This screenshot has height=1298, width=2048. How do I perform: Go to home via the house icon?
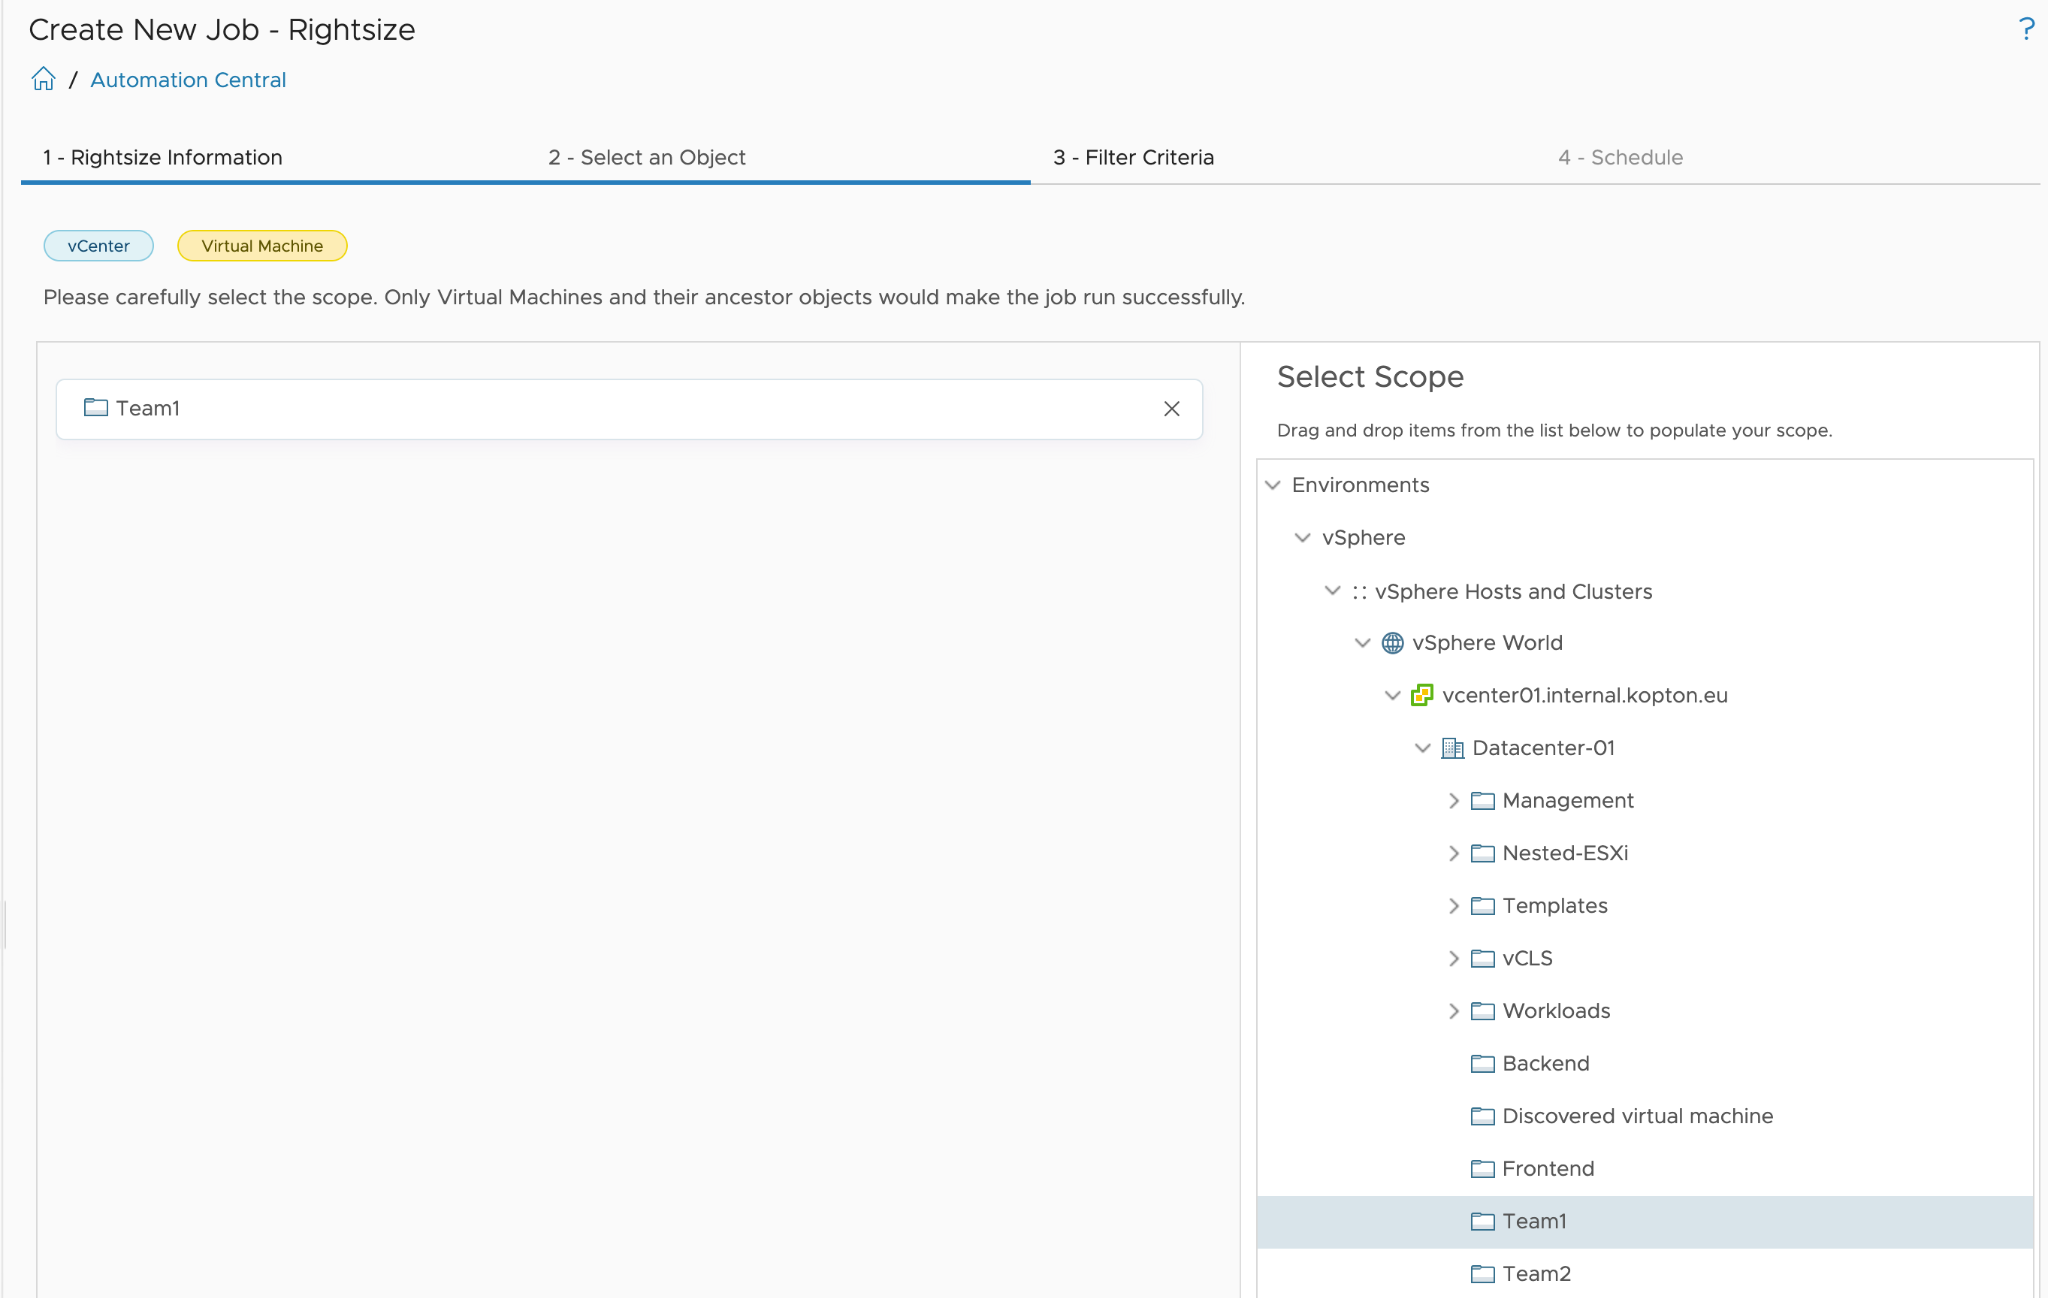(43, 79)
